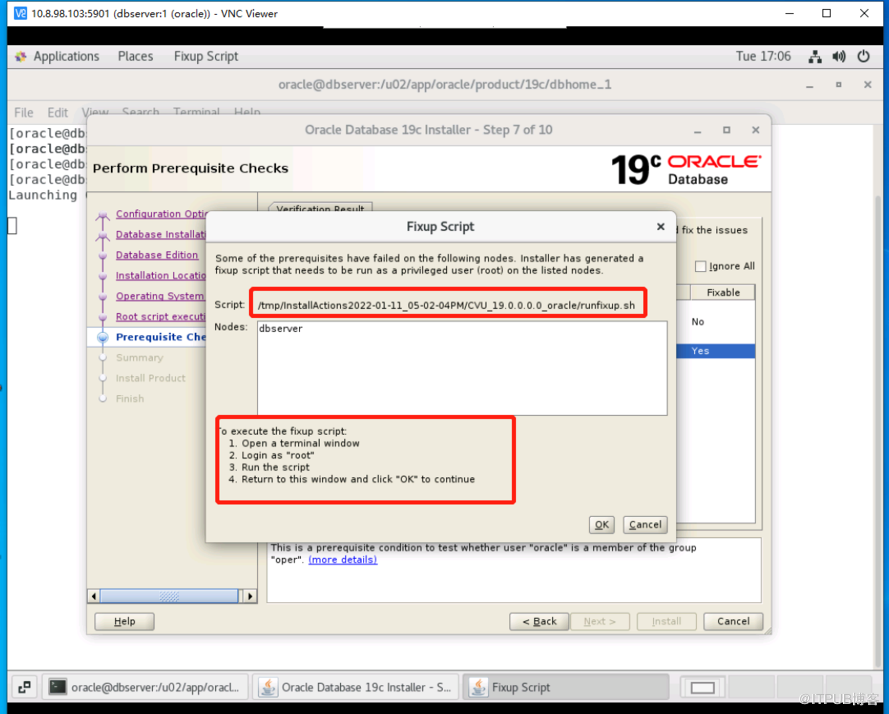
Task: Open Root script execution step link
Action: pos(160,316)
